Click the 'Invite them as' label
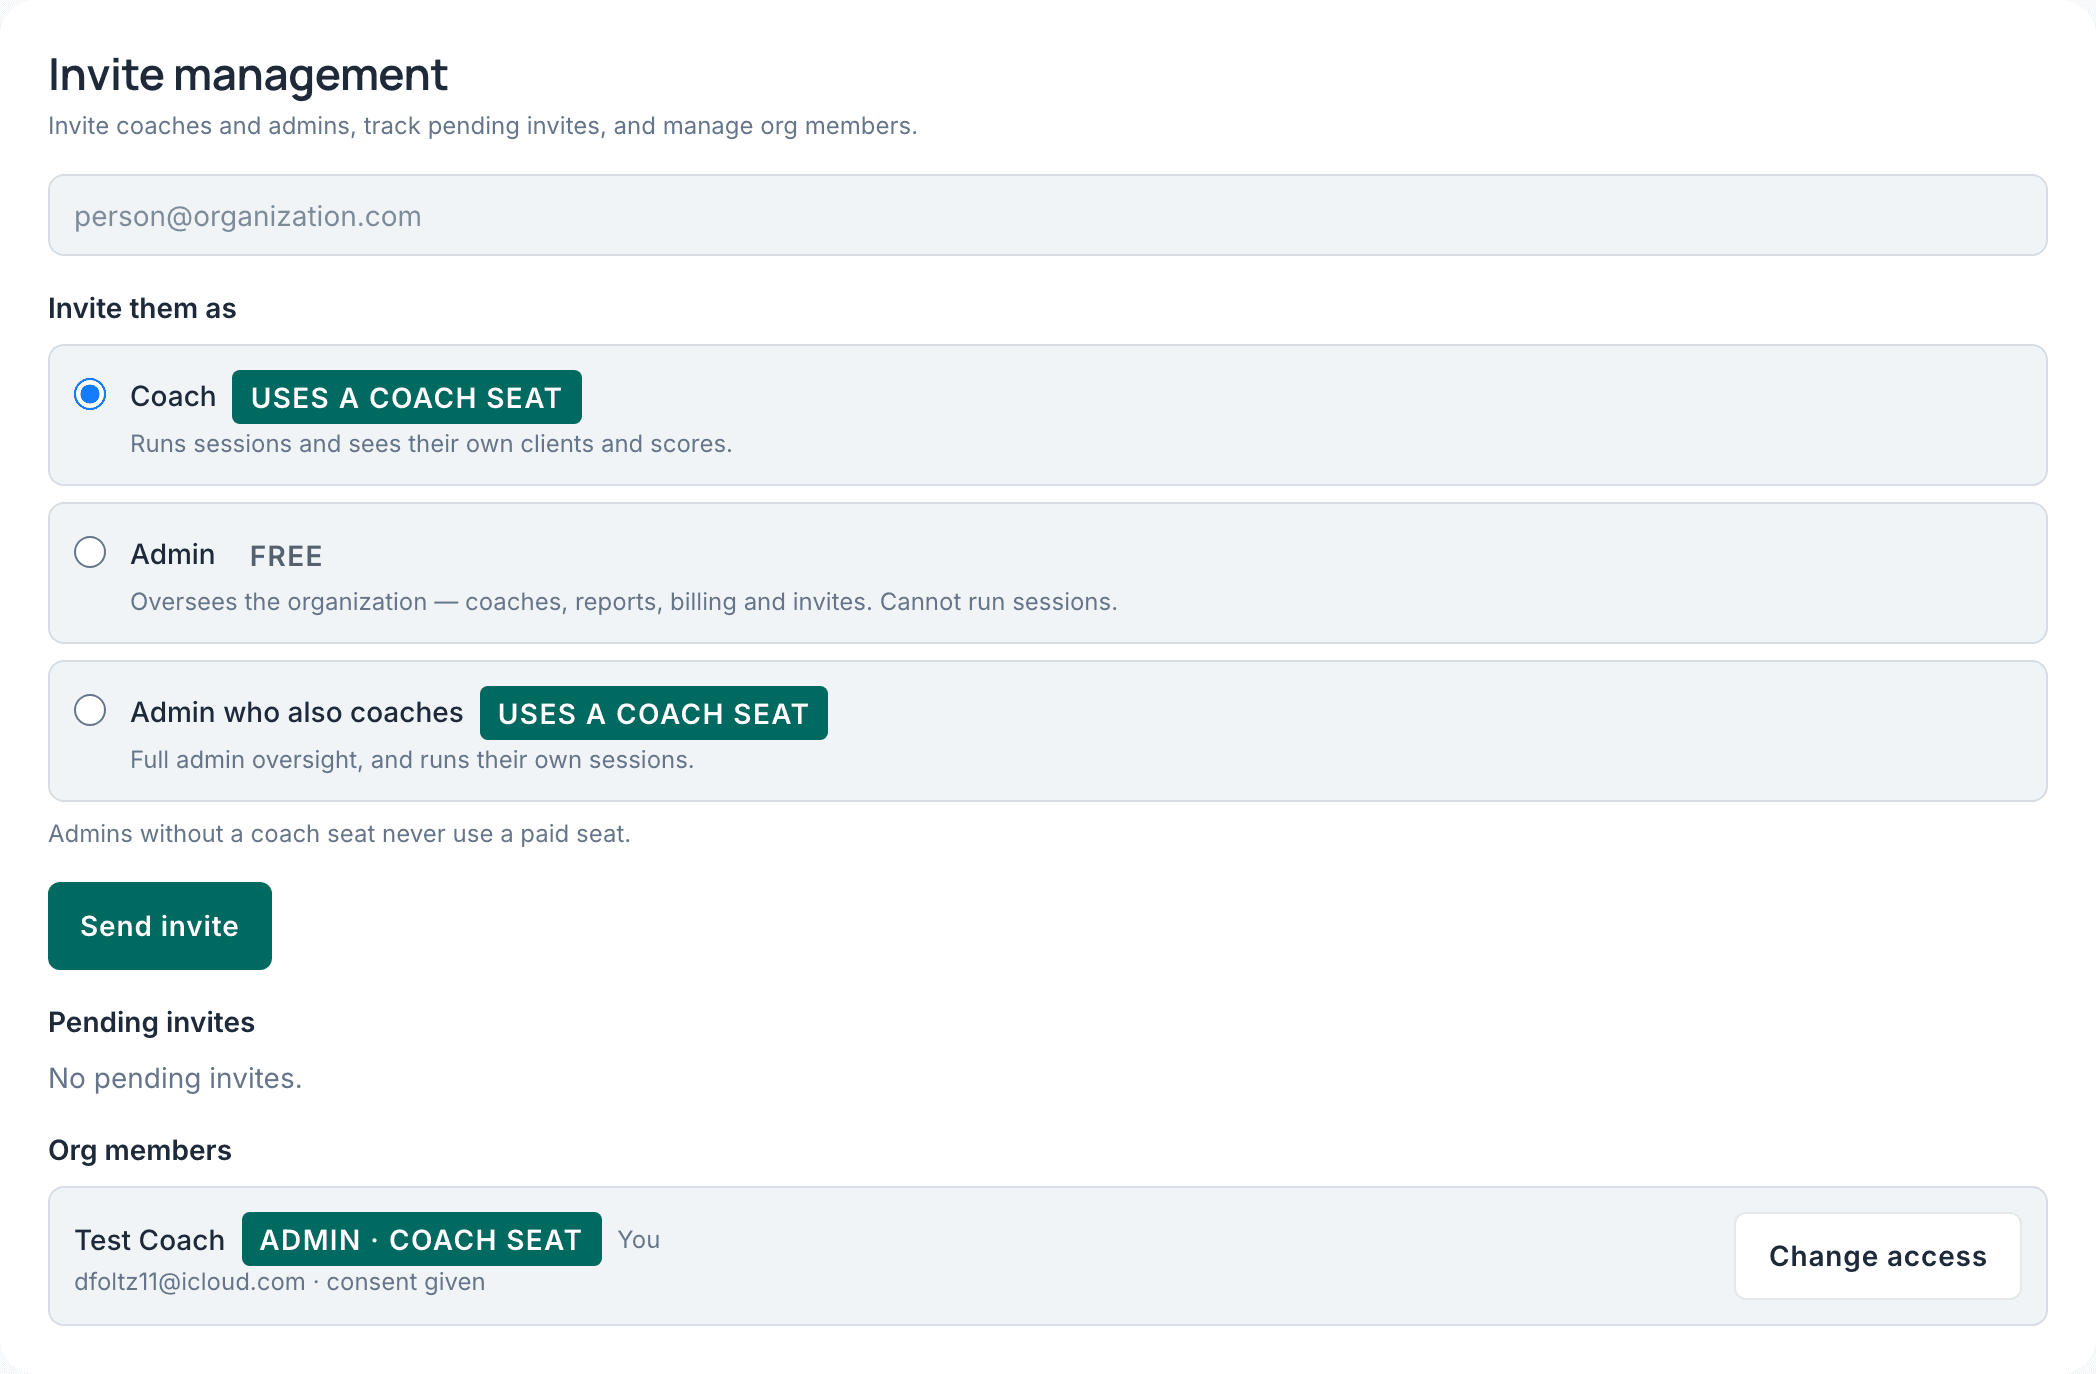 pyautogui.click(x=142, y=308)
